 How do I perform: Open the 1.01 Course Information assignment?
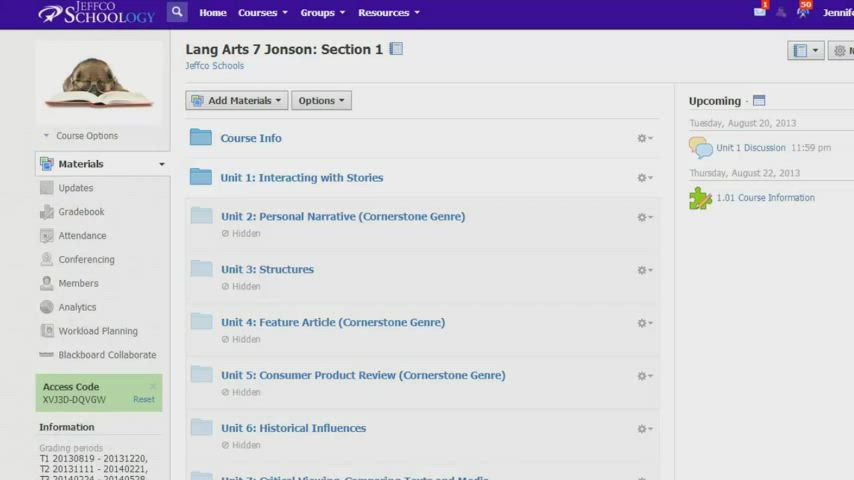point(765,198)
